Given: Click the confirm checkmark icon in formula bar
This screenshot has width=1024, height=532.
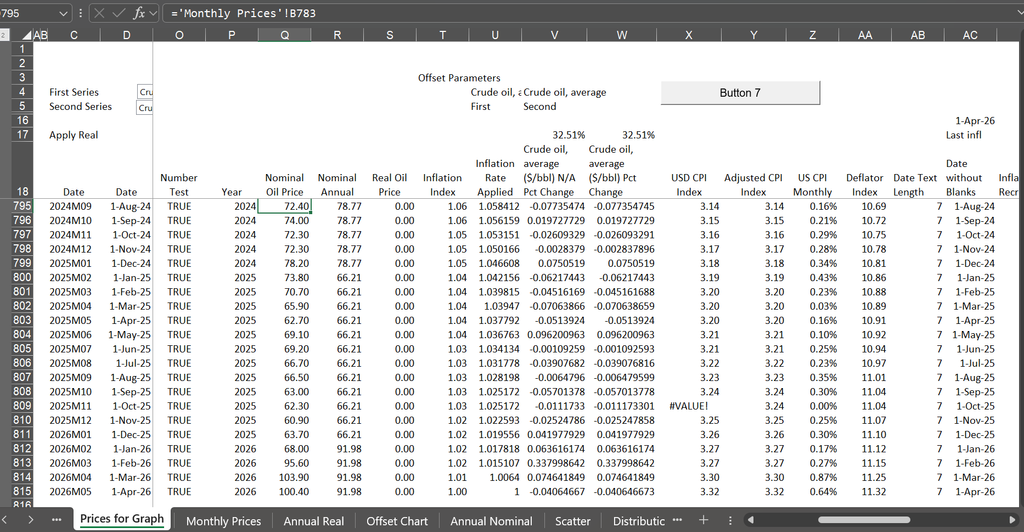Looking at the screenshot, I should tap(118, 13).
